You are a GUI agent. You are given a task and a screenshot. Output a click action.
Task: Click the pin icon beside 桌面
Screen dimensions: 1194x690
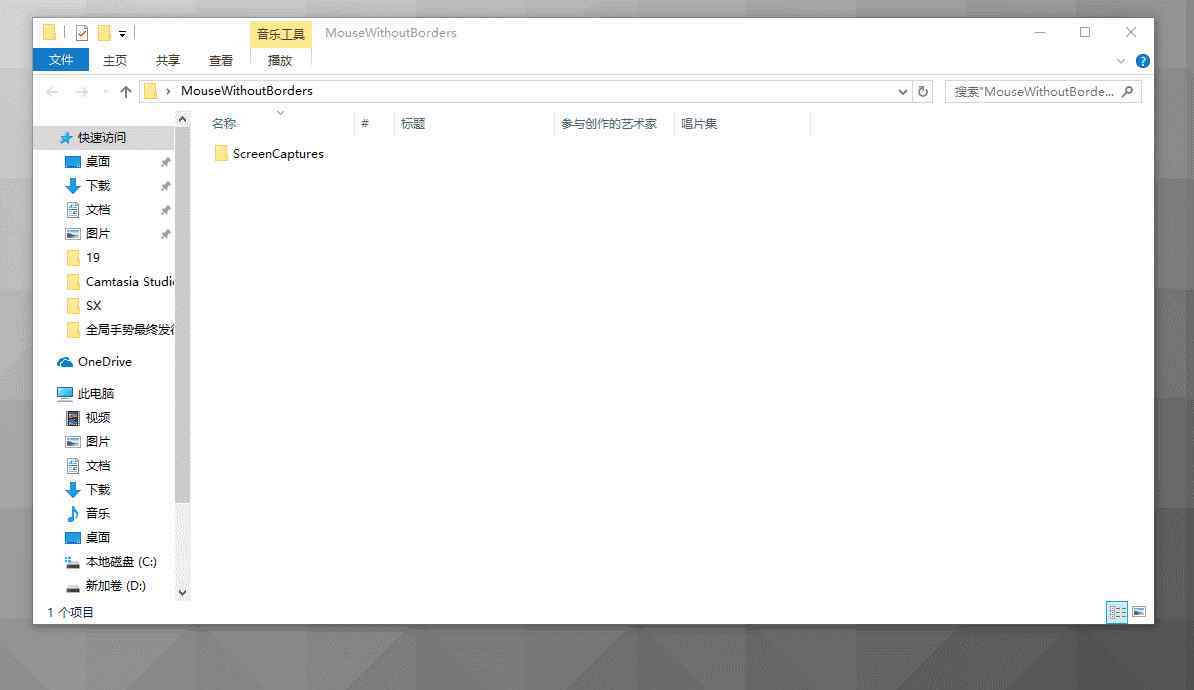coord(165,162)
